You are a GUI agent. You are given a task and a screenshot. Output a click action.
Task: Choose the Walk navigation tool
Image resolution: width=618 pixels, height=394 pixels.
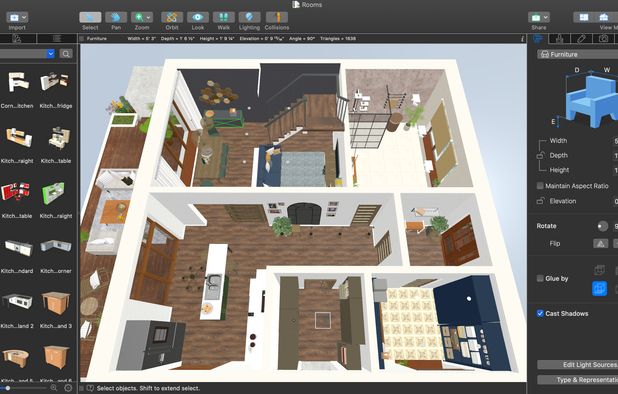point(224,17)
